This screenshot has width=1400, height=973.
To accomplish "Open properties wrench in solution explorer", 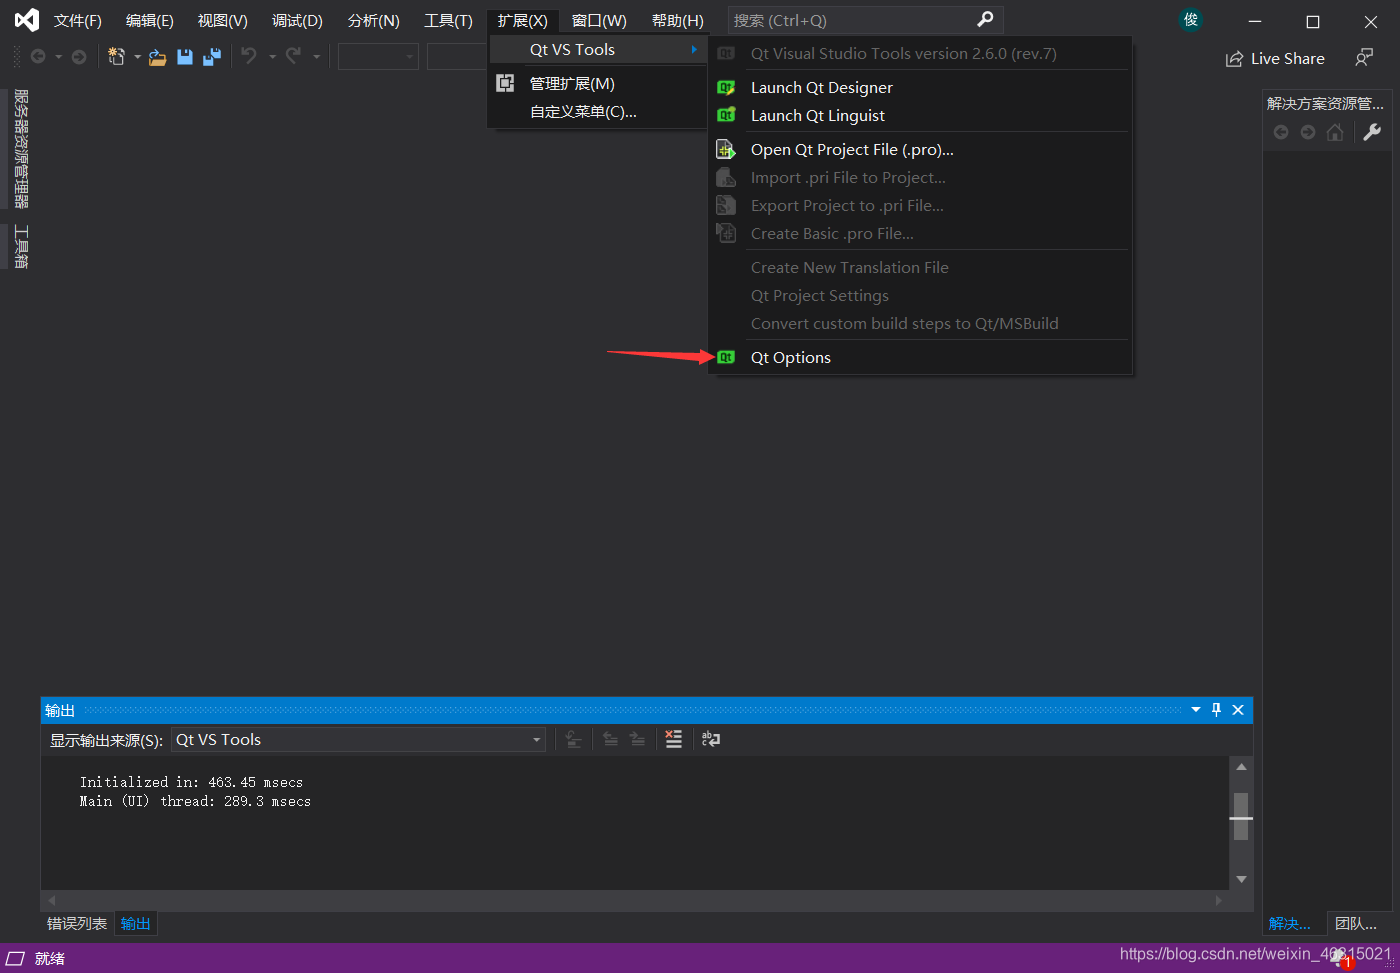I will click(1372, 132).
